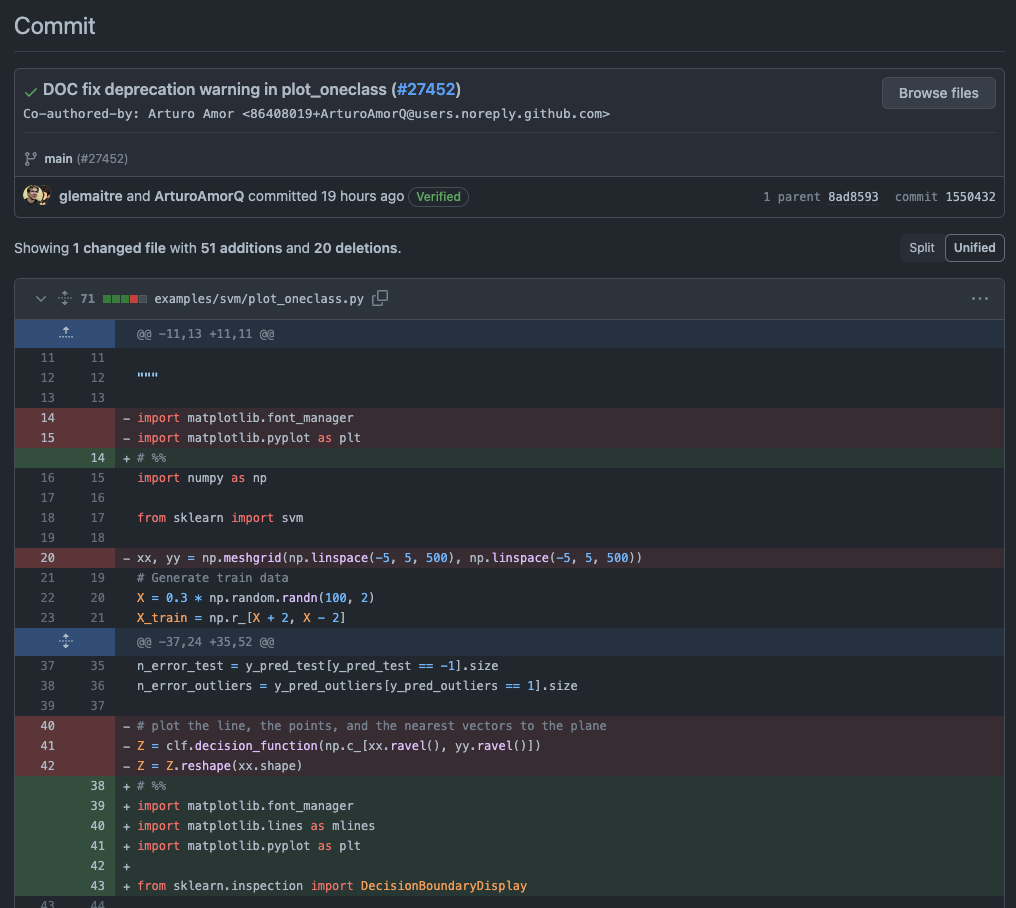Click the diffstat colored blocks next to 71

click(x=127, y=297)
